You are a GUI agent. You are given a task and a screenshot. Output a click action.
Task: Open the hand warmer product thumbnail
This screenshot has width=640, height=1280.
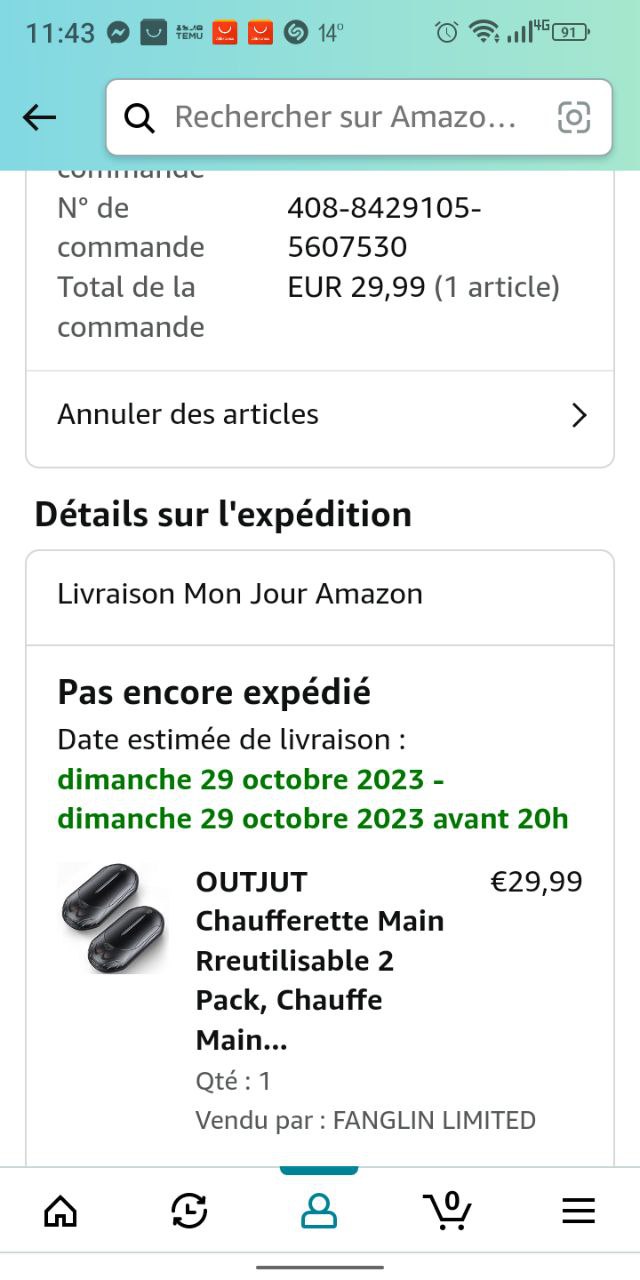tap(112, 918)
